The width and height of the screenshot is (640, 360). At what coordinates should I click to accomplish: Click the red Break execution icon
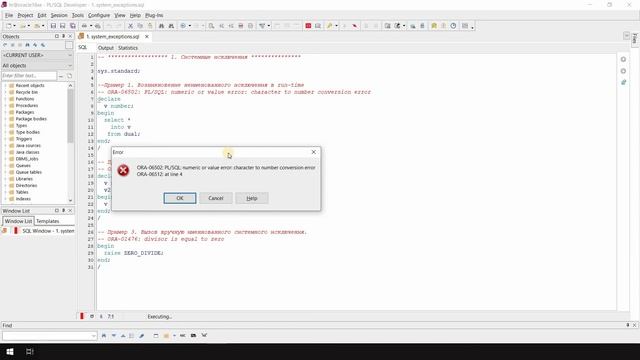point(308,26)
